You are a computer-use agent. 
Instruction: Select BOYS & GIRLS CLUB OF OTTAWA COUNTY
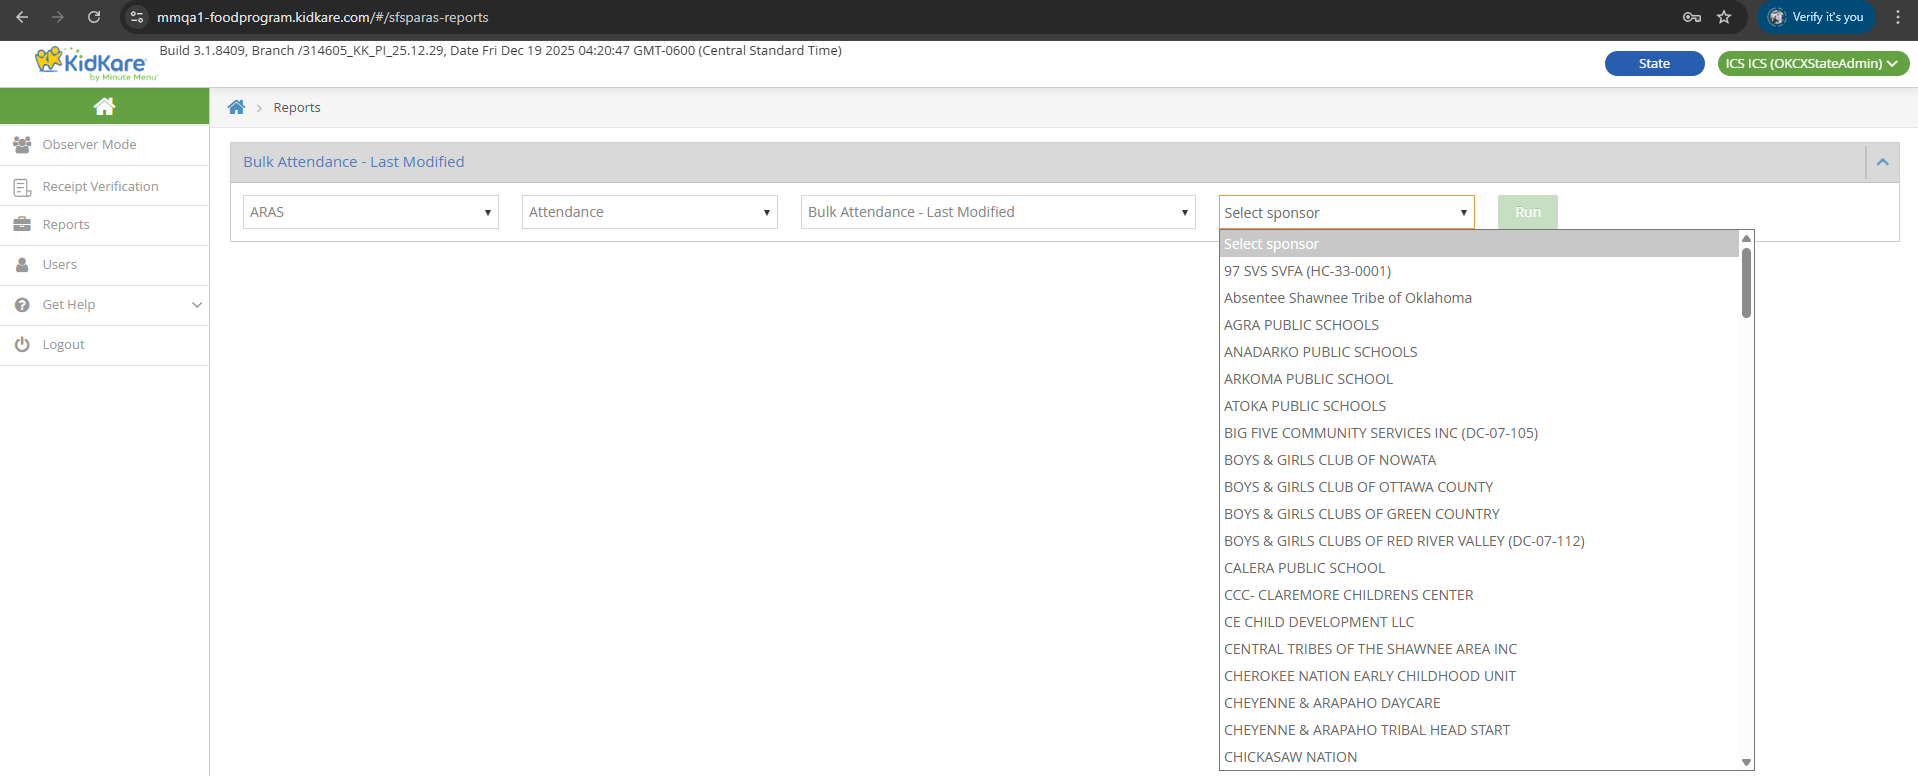[x=1479, y=487]
